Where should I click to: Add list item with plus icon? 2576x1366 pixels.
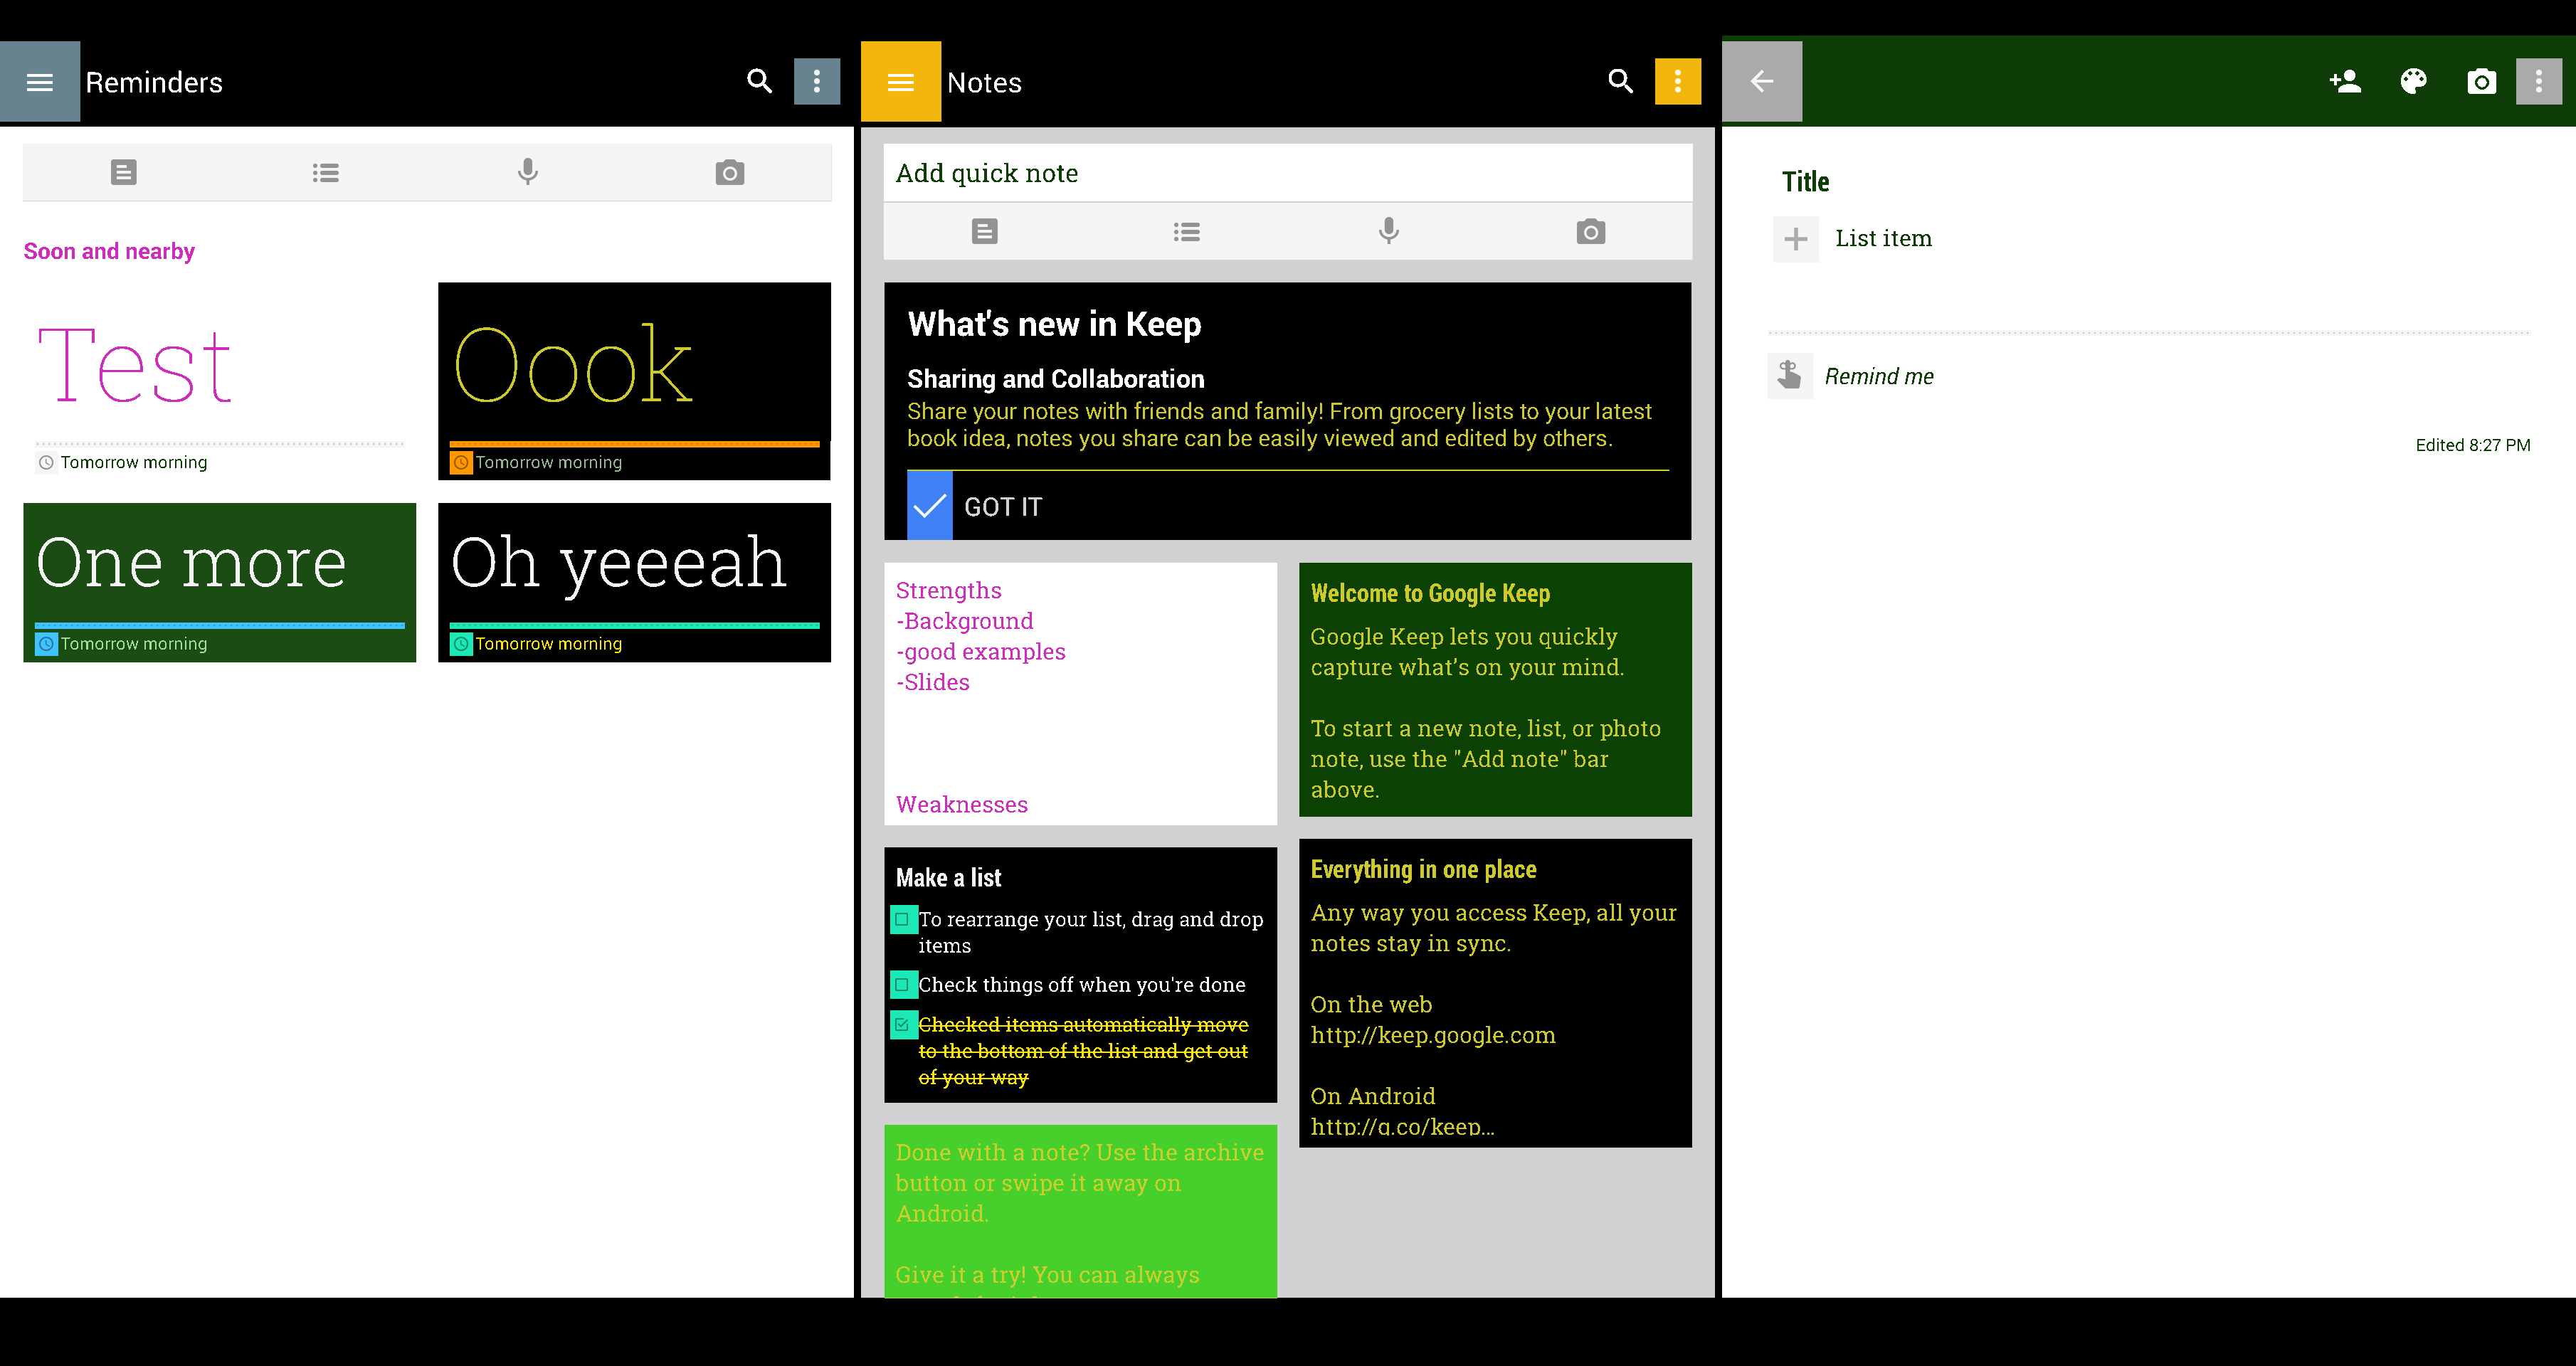coord(1796,239)
